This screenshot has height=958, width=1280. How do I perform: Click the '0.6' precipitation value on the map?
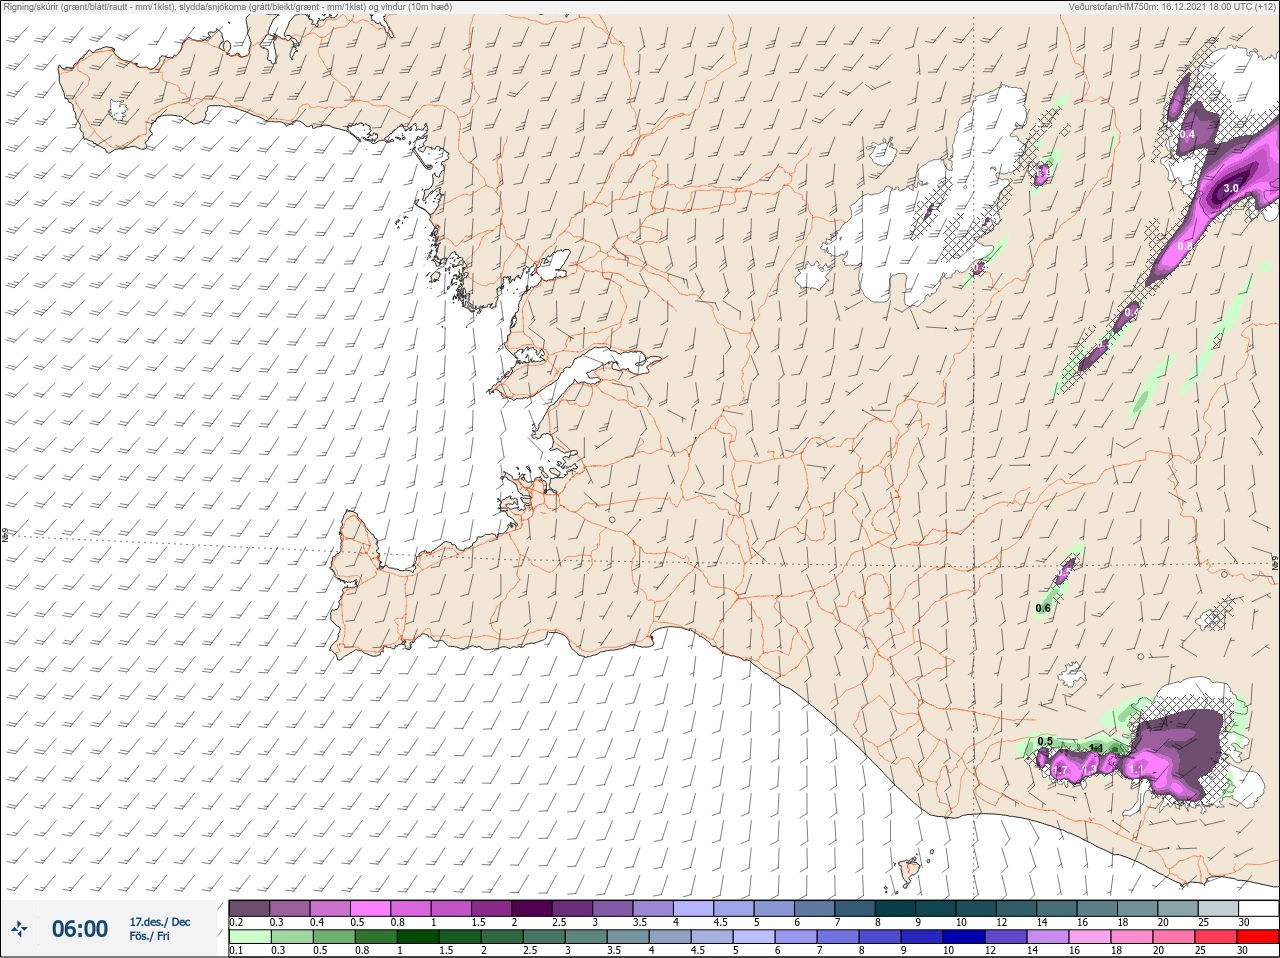click(x=1043, y=608)
